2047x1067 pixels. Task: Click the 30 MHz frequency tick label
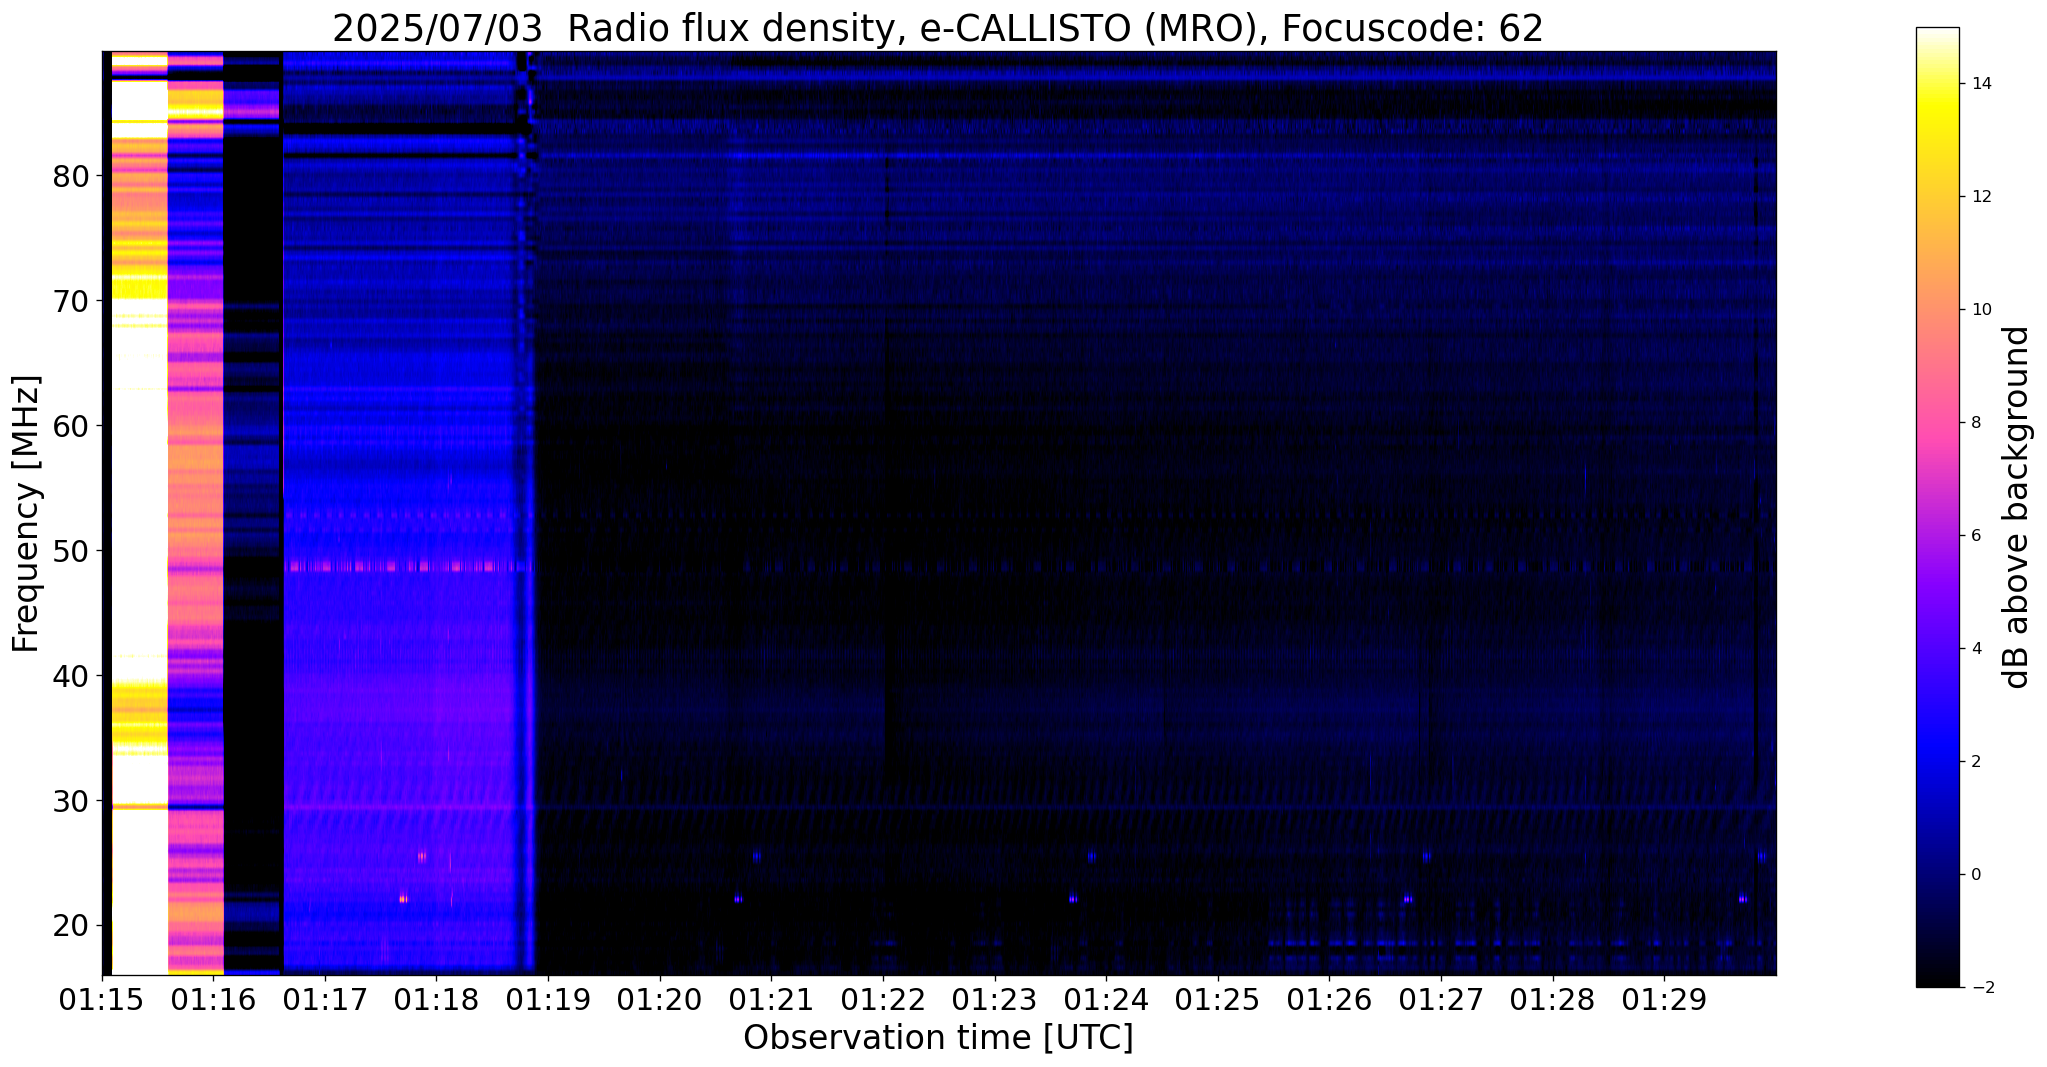[71, 801]
